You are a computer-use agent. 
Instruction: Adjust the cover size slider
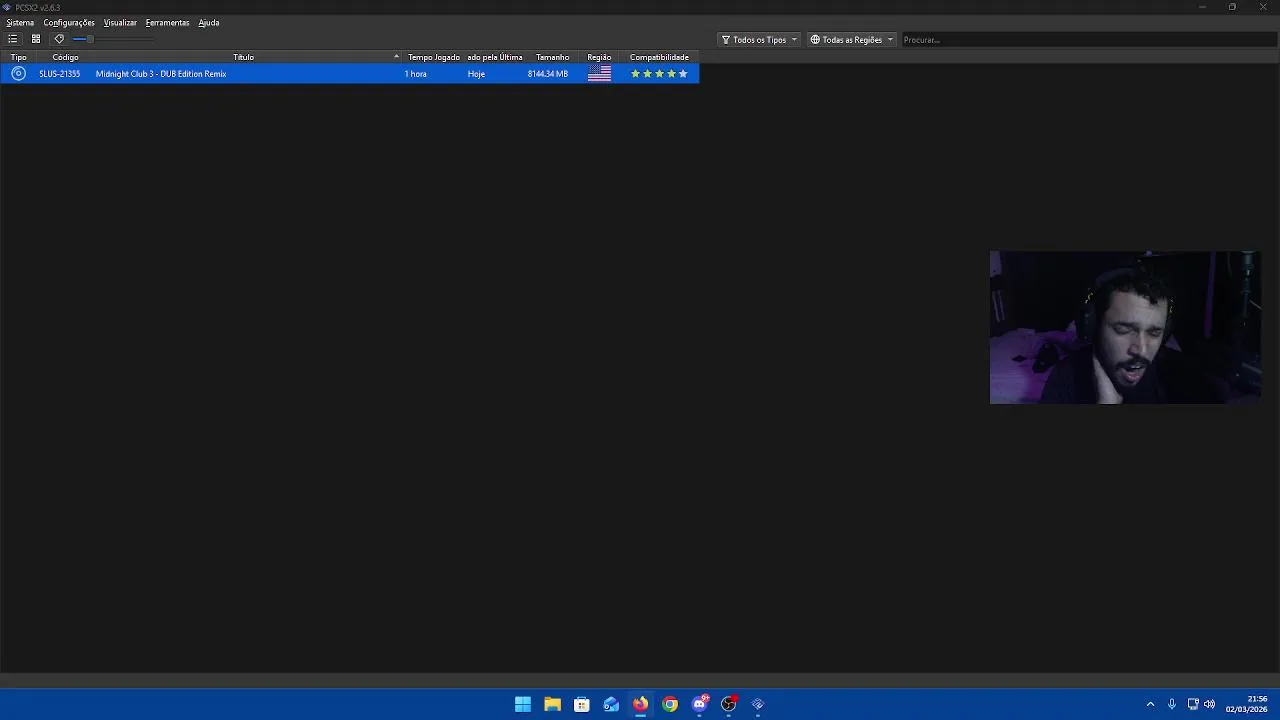113,39
